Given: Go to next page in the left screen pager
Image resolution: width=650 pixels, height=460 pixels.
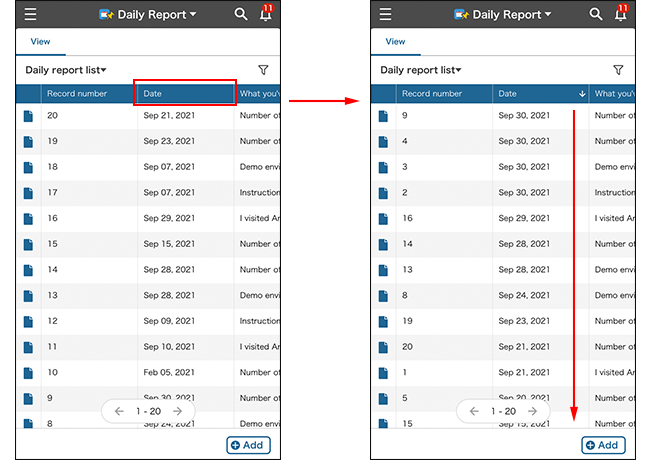Looking at the screenshot, I should tap(177, 411).
